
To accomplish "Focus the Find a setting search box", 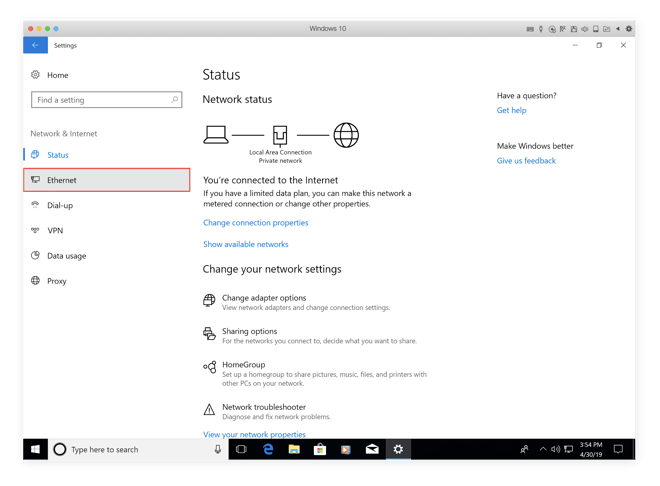I will click(x=106, y=100).
